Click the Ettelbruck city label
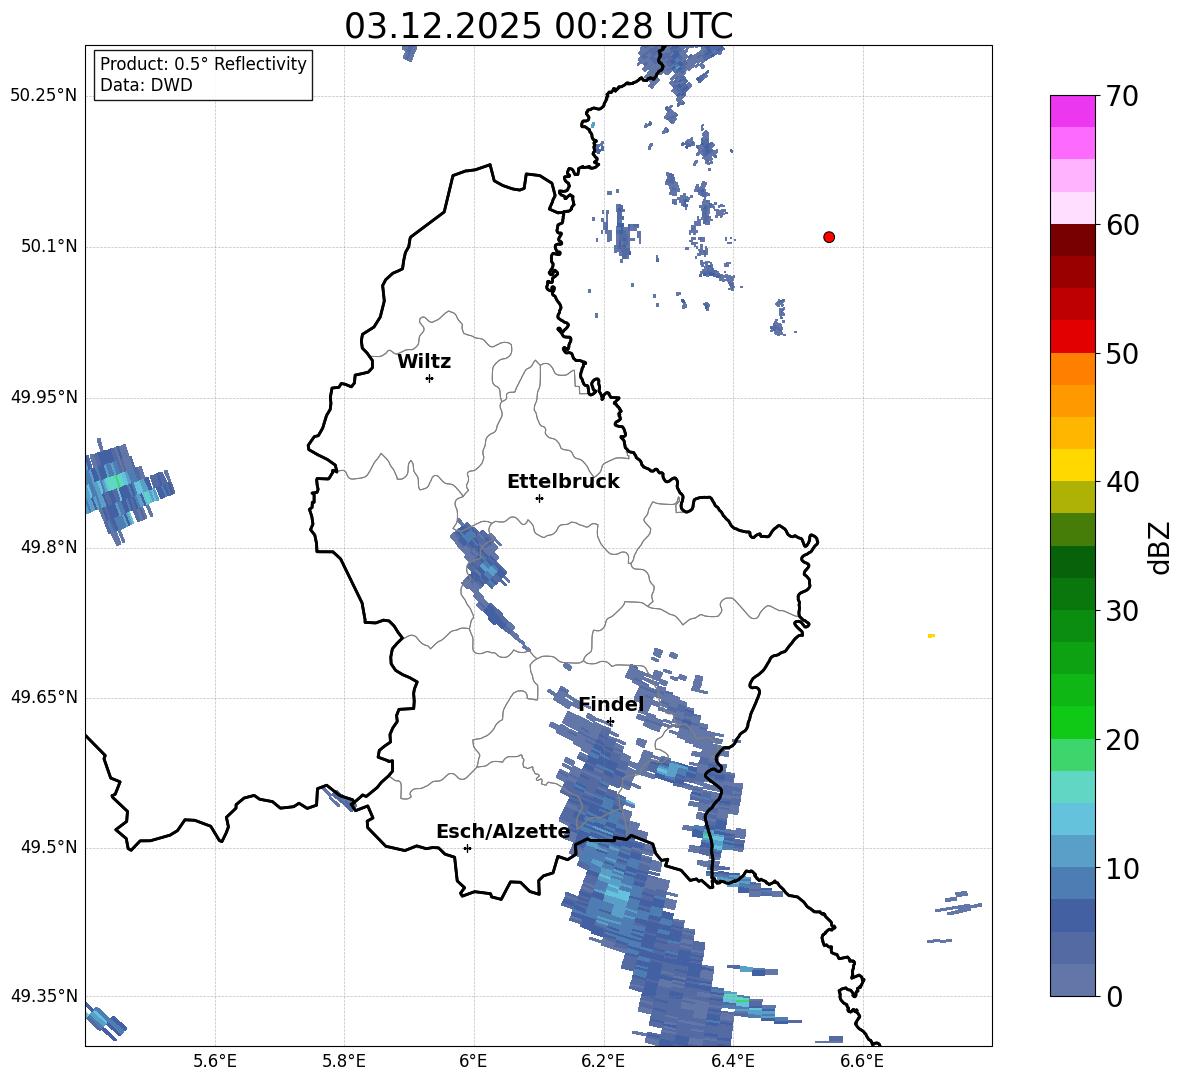This screenshot has width=1184, height=1081. (x=563, y=482)
